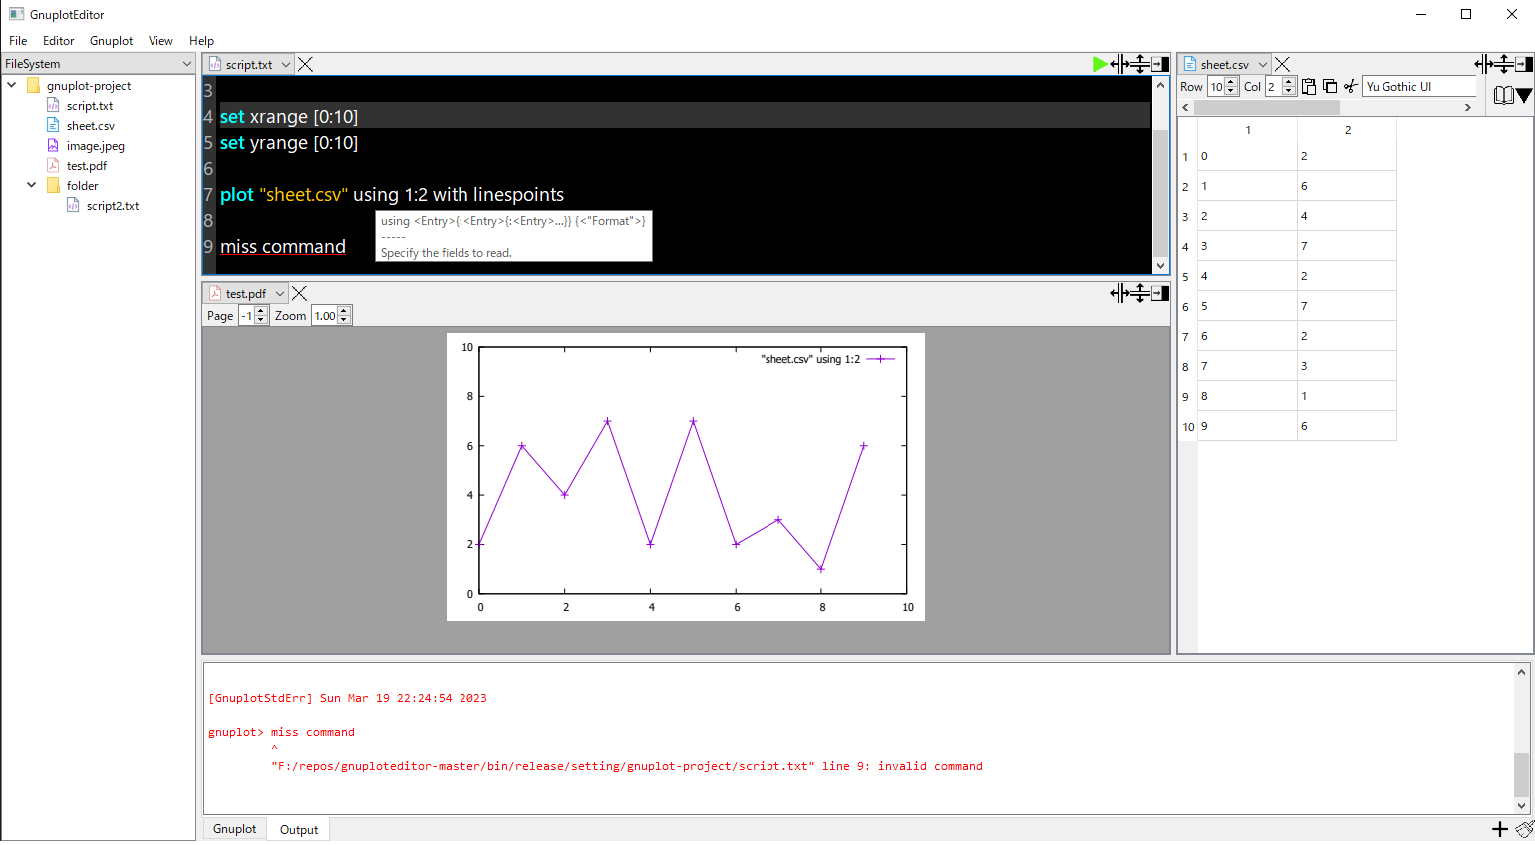The image size is (1535, 845).
Task: Click the 'miss command' line in the editor
Action: (283, 246)
